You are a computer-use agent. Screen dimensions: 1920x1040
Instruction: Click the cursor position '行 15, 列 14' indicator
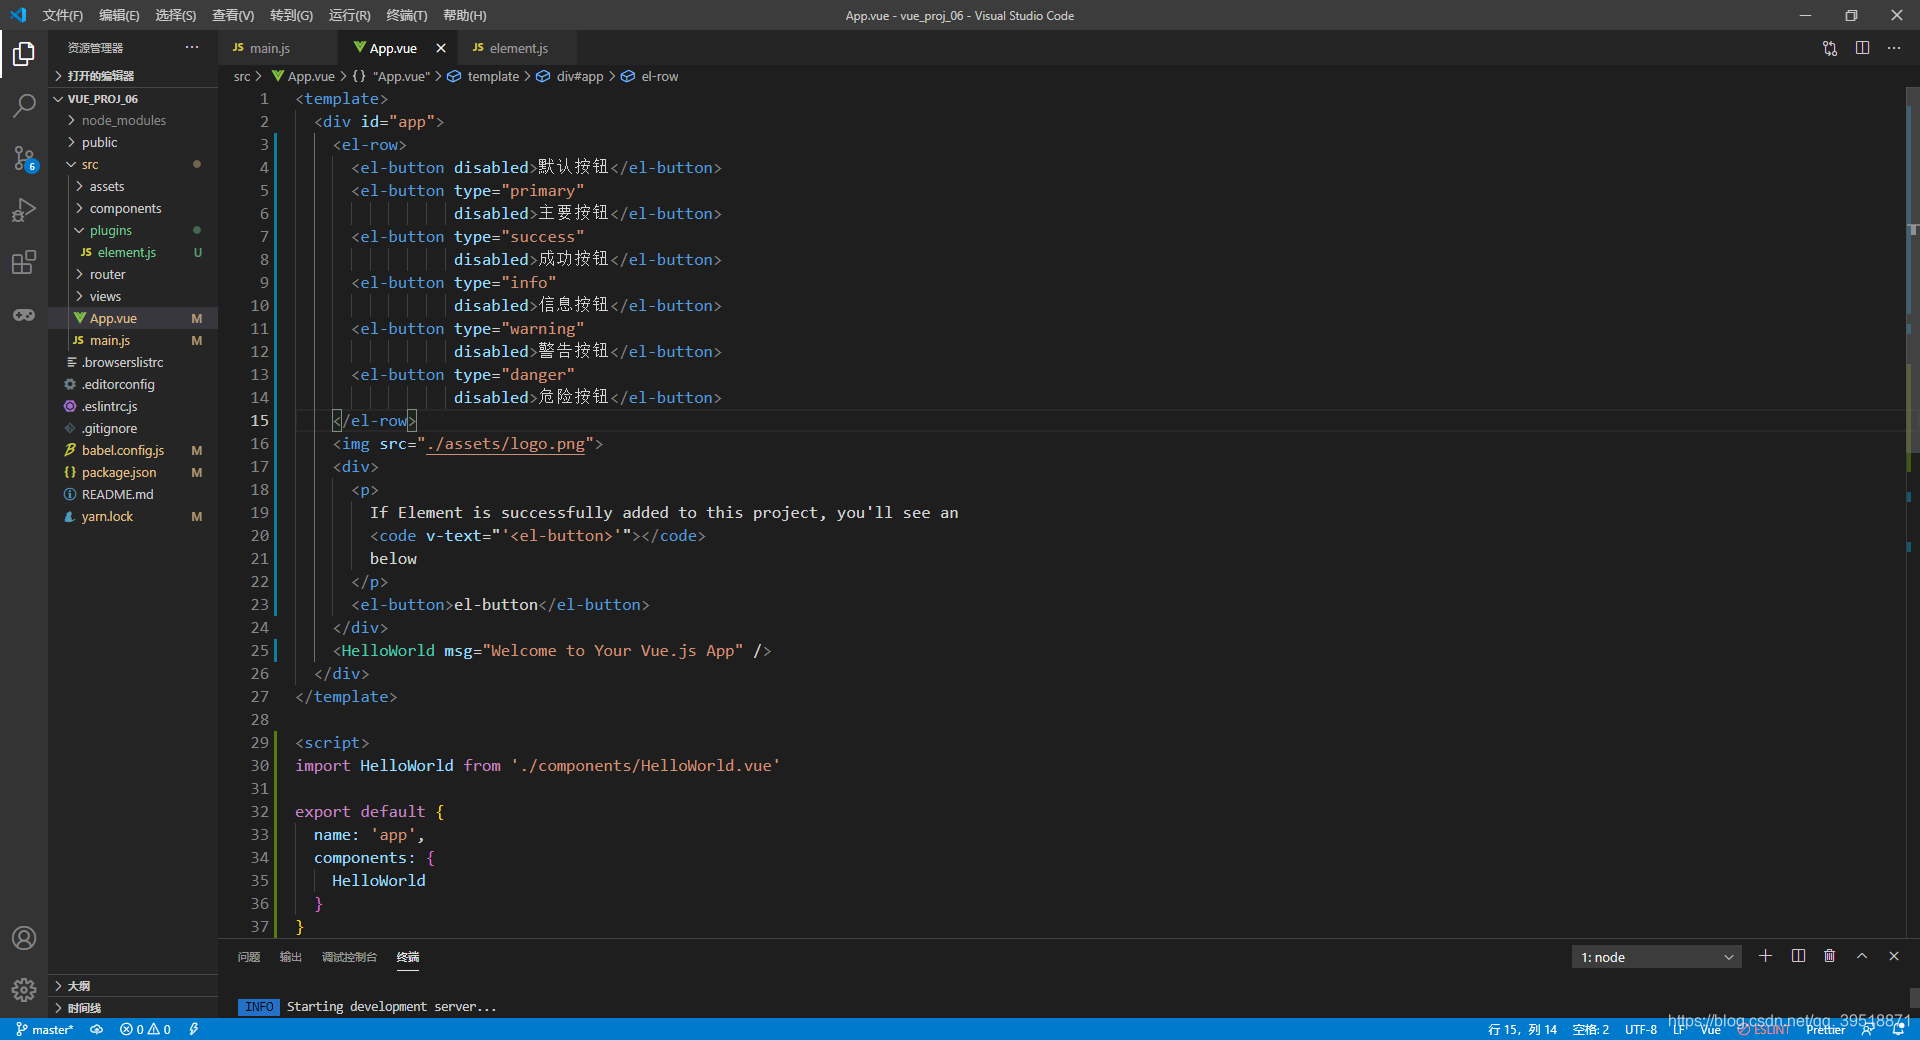[x=1522, y=1030]
